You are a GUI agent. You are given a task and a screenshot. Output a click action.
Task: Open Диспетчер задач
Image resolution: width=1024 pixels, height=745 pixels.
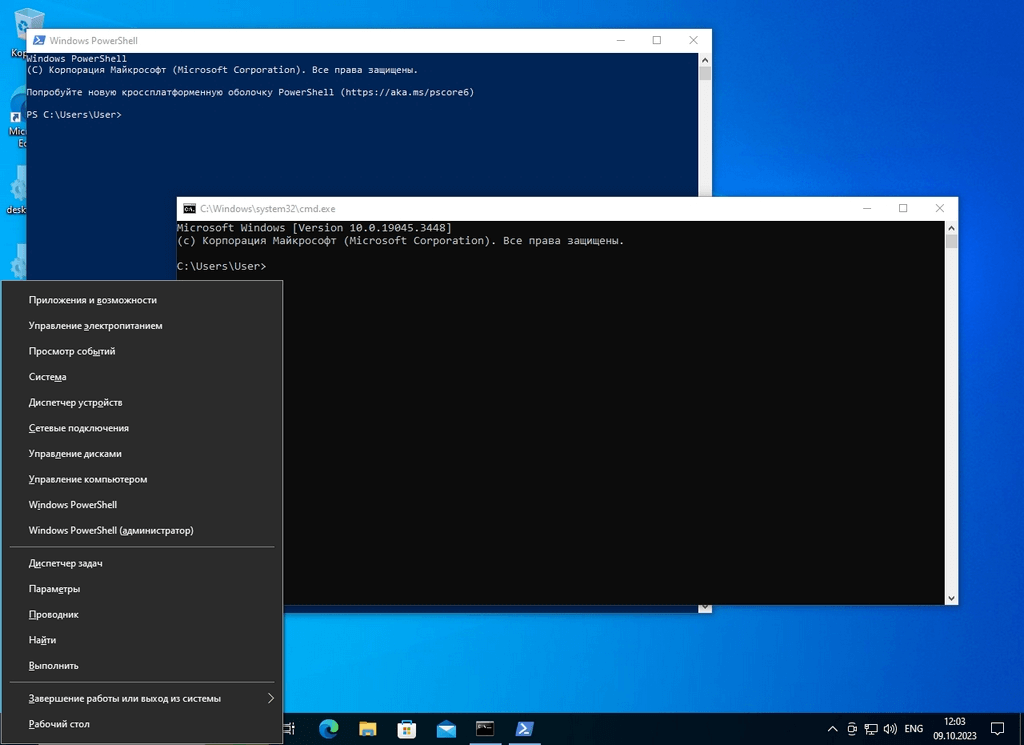(x=142, y=563)
